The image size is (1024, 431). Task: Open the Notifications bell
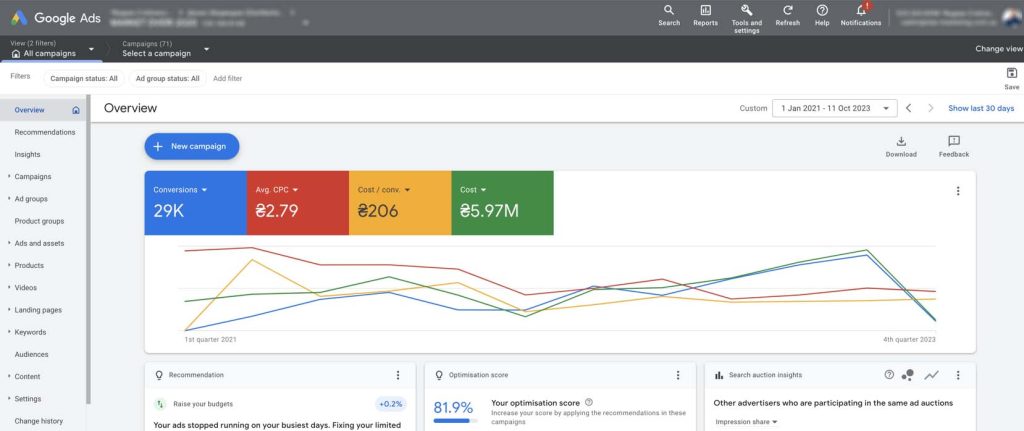click(x=861, y=11)
